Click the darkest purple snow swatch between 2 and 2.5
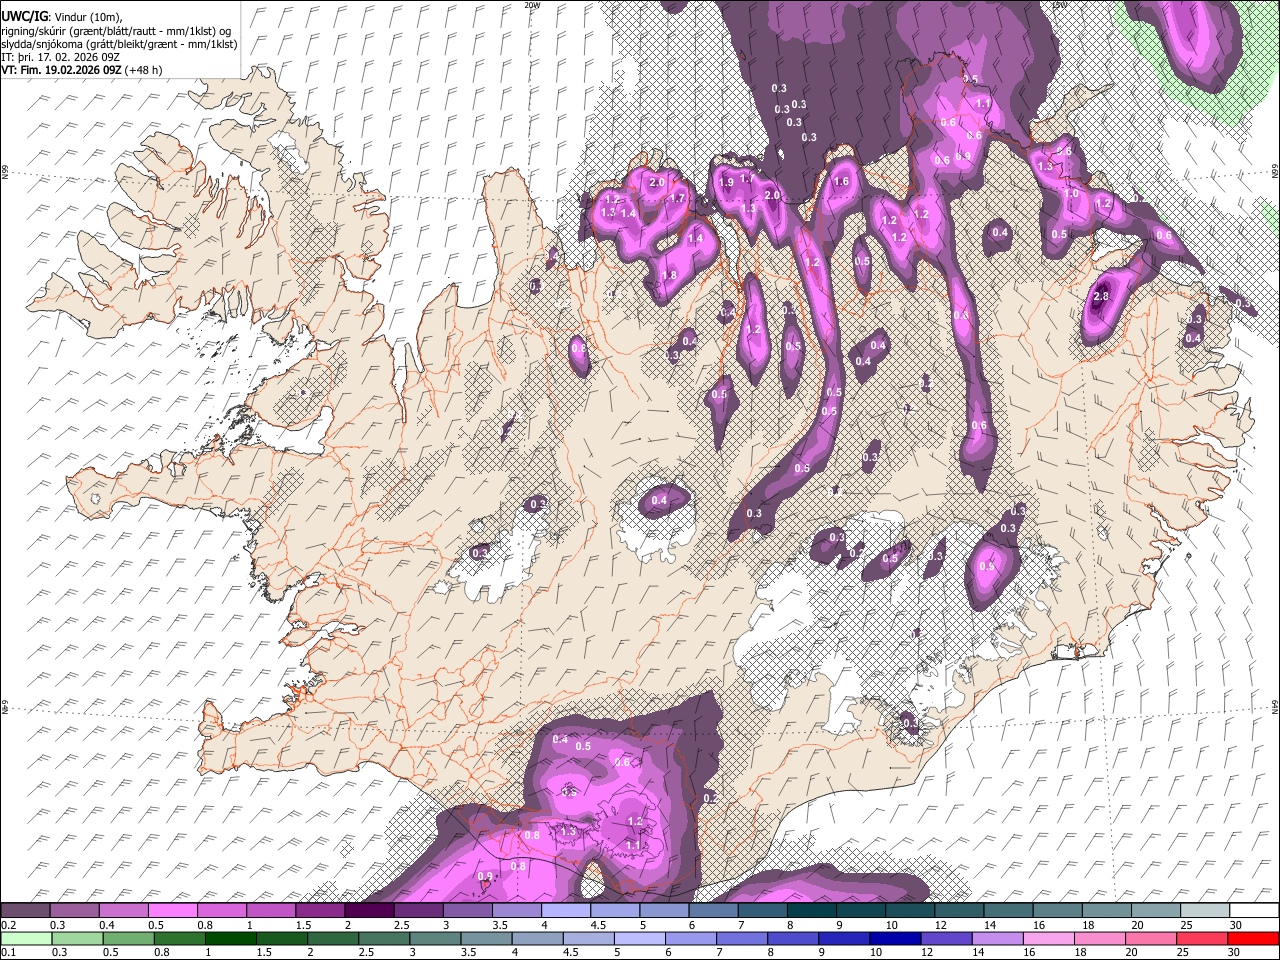The image size is (1280, 960). (x=369, y=911)
